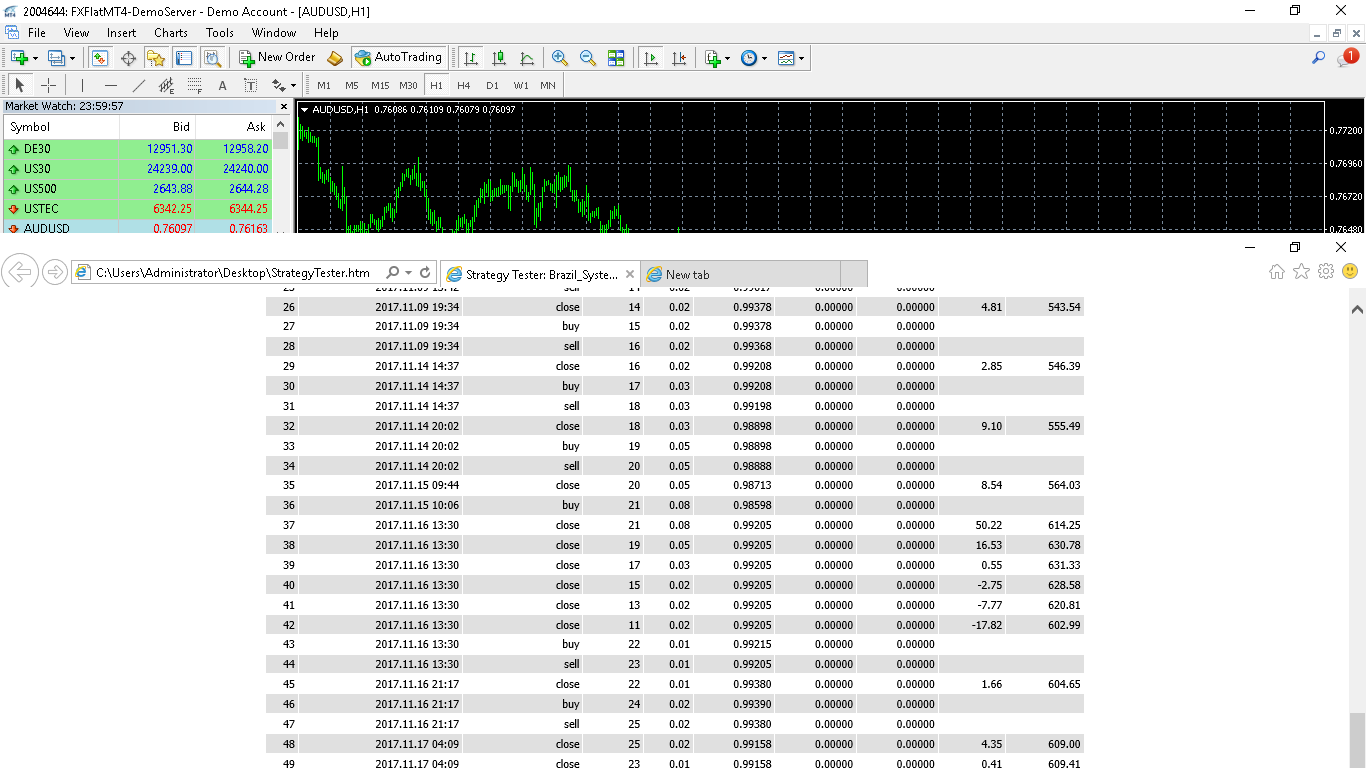Switch to M1 timeframe
Viewport: 1366px width, 768px height.
324,85
